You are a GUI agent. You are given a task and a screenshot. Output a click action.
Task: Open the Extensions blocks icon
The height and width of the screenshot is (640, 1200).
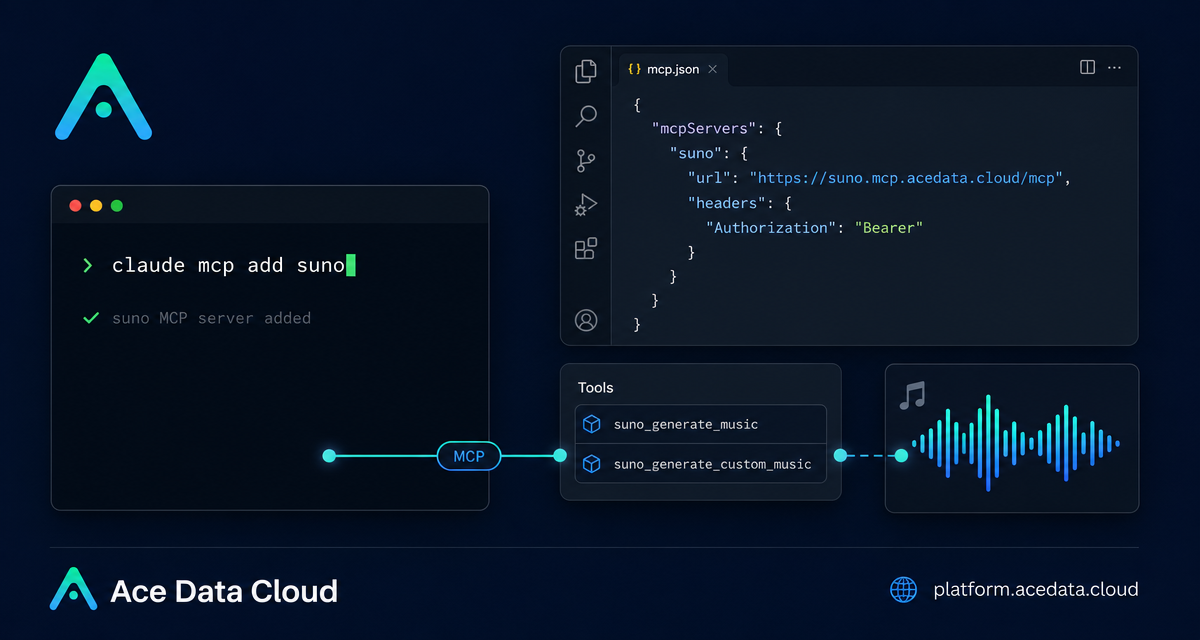[x=586, y=249]
